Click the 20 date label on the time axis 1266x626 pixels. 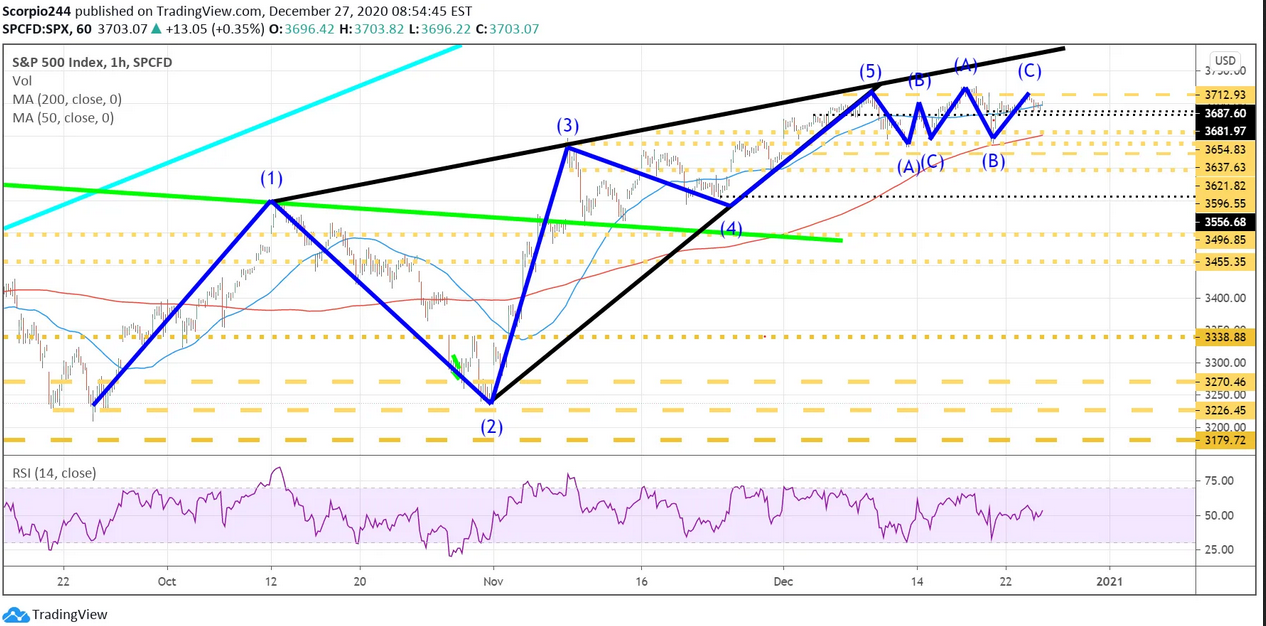click(360, 580)
